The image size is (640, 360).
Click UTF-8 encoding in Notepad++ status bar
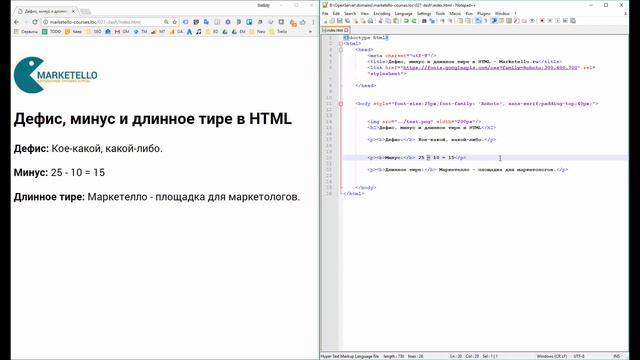pos(579,356)
